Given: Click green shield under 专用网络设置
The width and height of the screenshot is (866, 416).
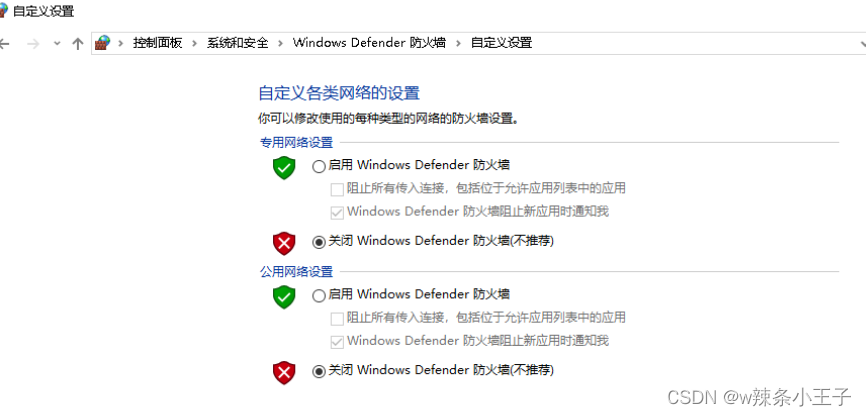Looking at the screenshot, I should coord(284,167).
